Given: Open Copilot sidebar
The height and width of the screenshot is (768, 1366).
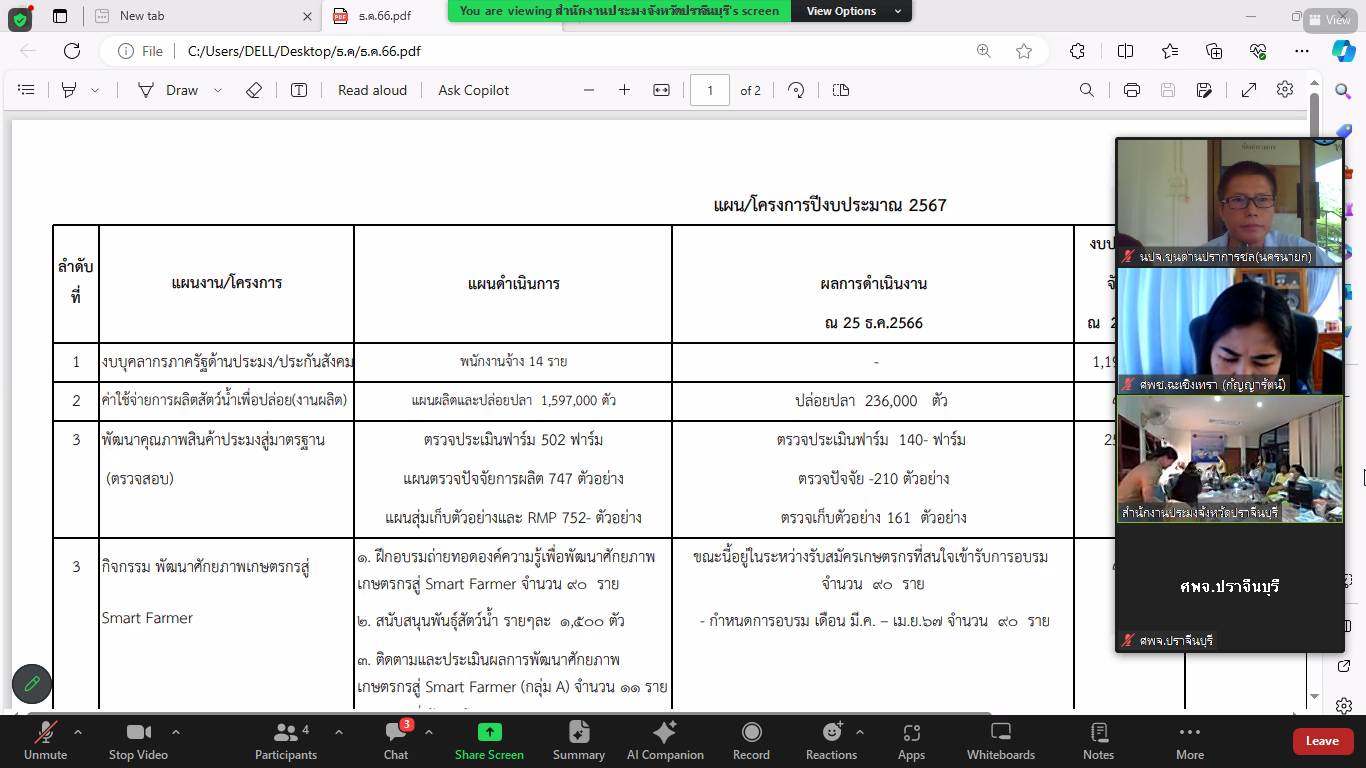Looking at the screenshot, I should pyautogui.click(x=1343, y=51).
